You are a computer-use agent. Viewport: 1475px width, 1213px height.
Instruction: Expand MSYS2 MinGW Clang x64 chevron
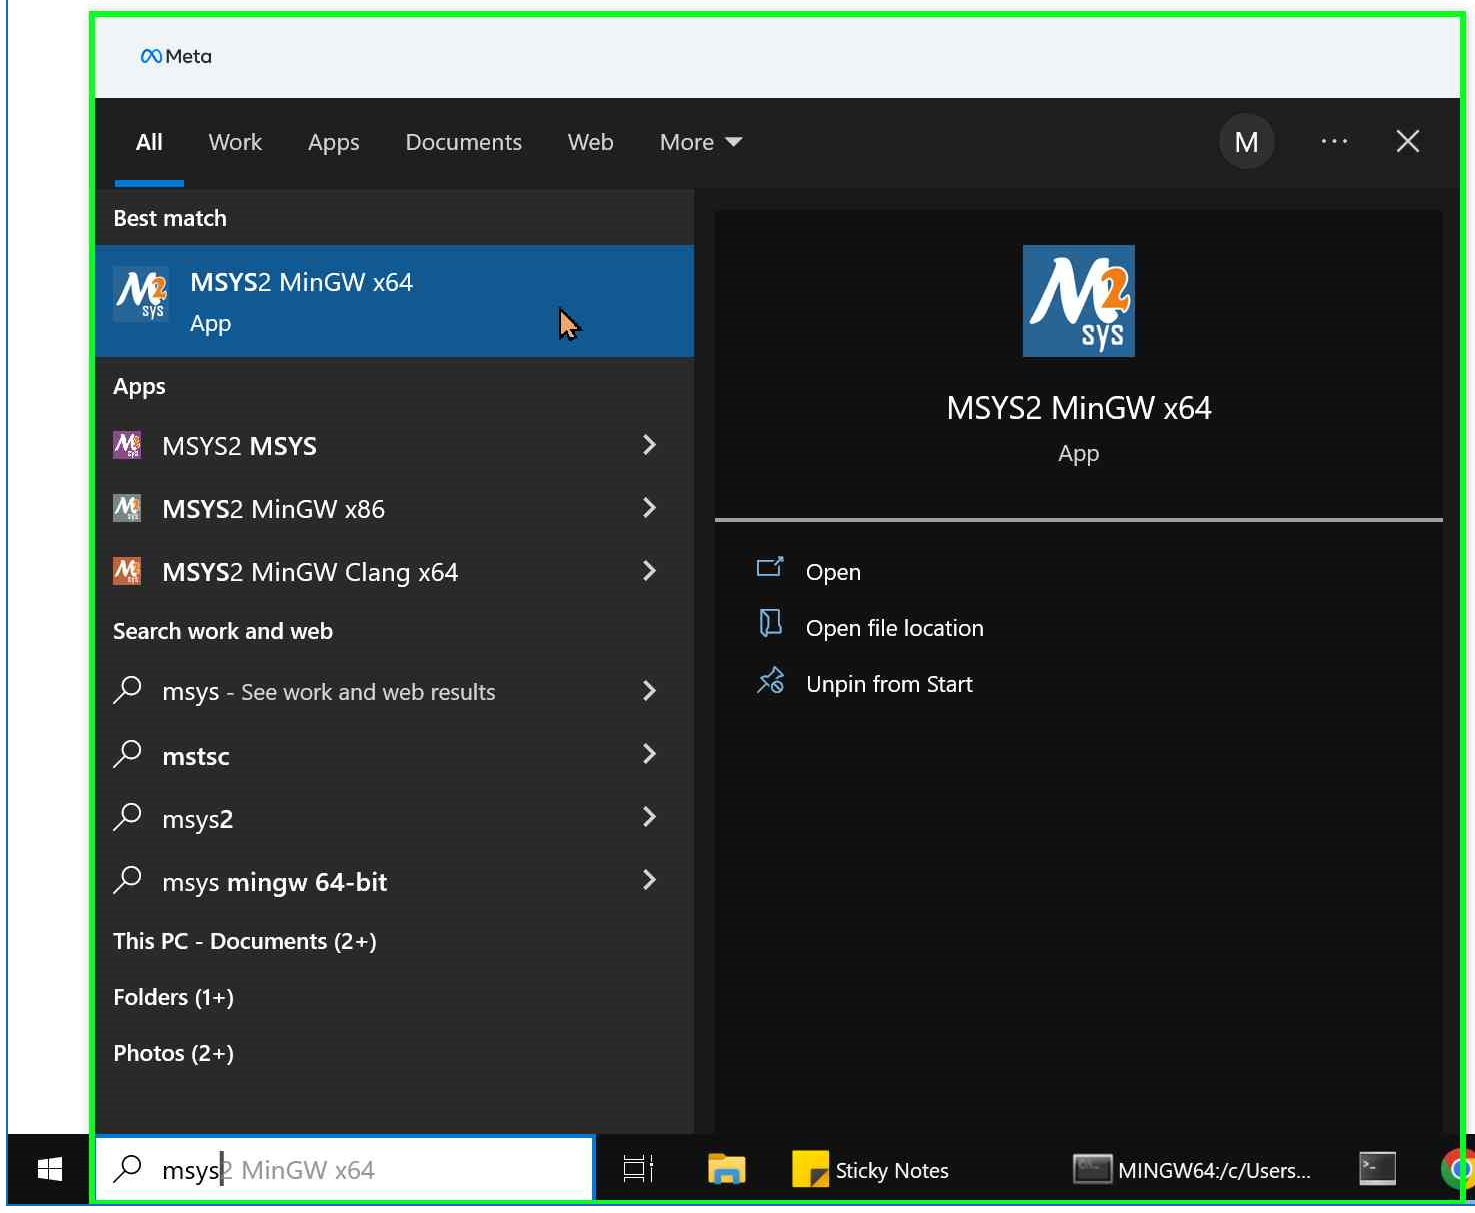[649, 571]
